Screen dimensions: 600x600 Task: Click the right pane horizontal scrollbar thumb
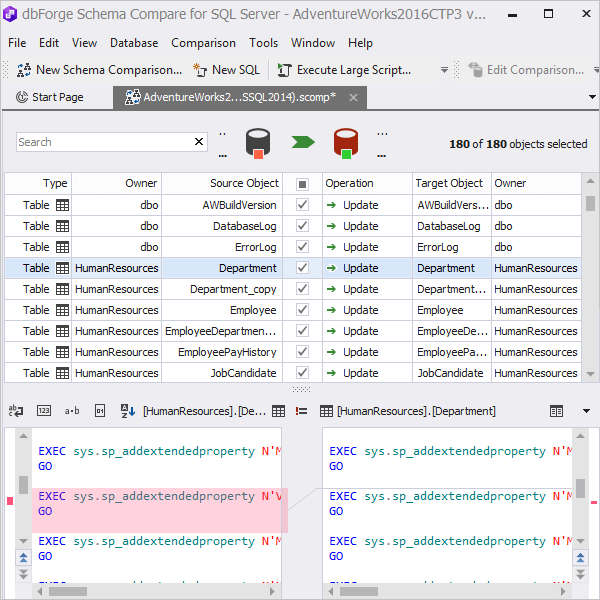click(359, 592)
